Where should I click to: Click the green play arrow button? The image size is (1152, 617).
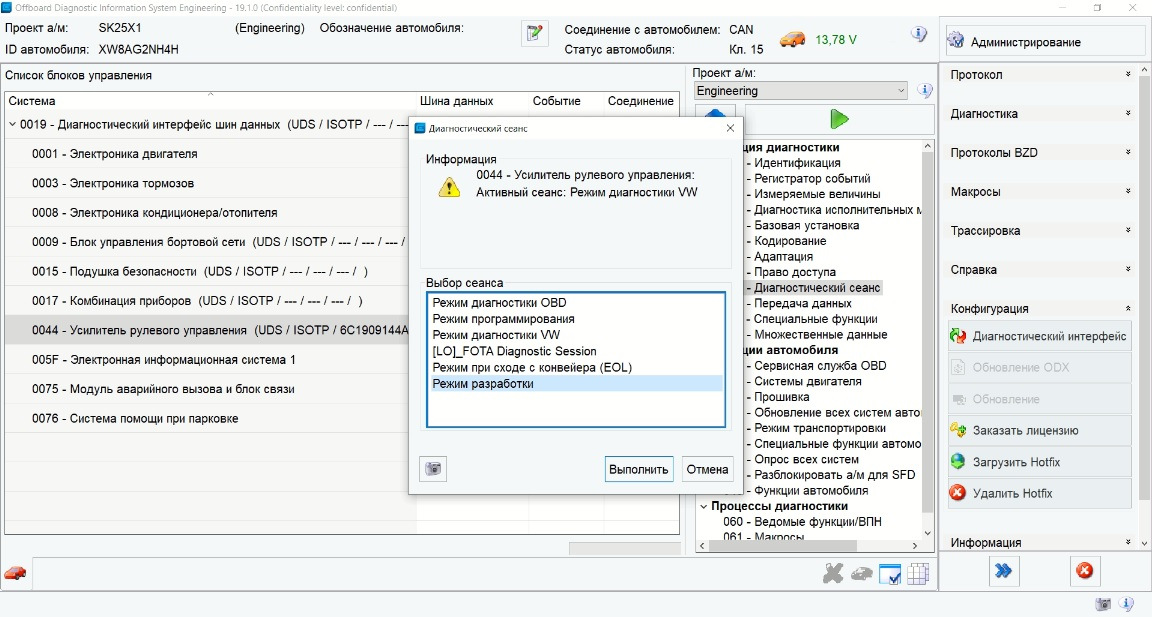click(x=839, y=118)
